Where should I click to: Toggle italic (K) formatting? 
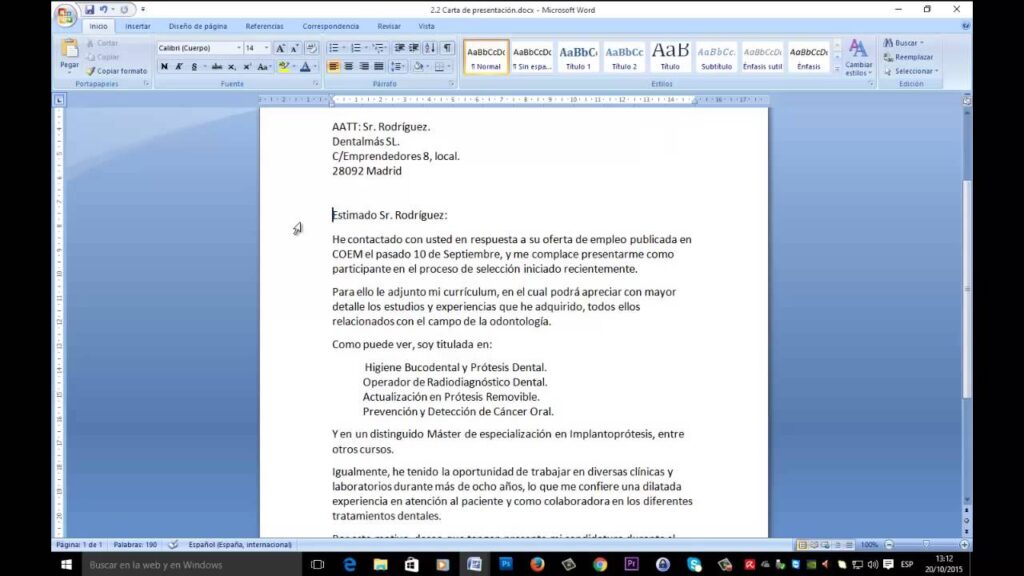(x=179, y=67)
